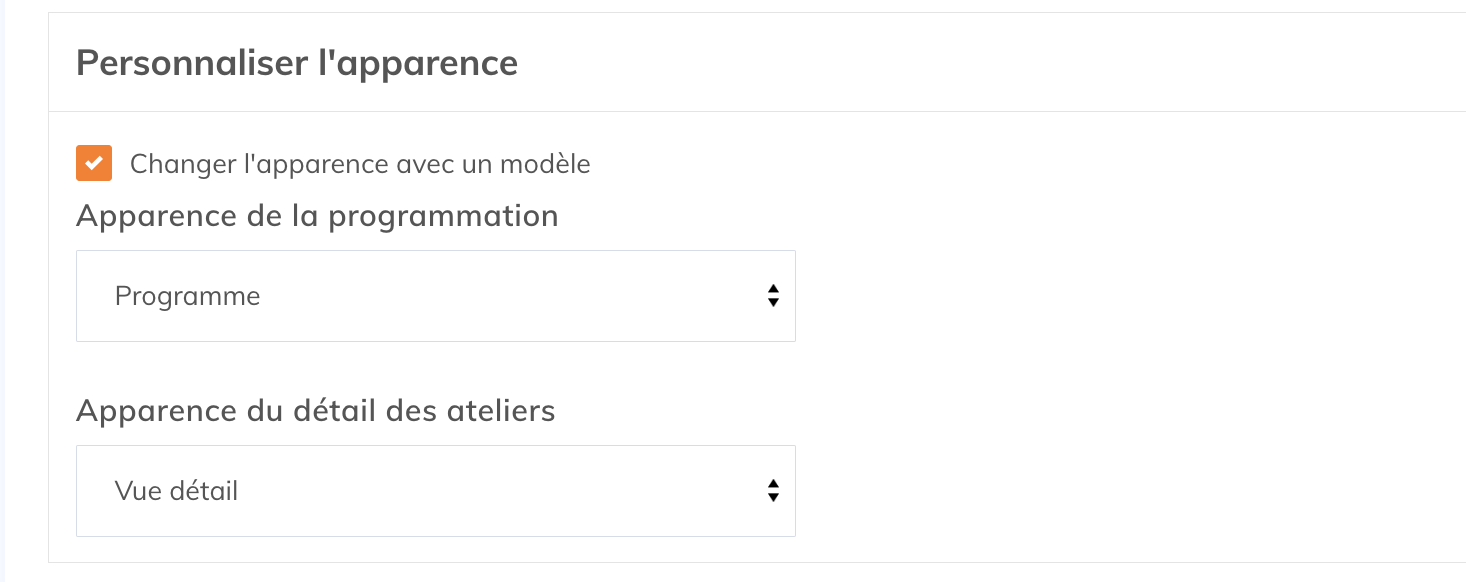Viewport: 1466px width, 582px height.
Task: Open the 'Apparence du détail des ateliers' dropdown
Action: pyautogui.click(x=435, y=491)
